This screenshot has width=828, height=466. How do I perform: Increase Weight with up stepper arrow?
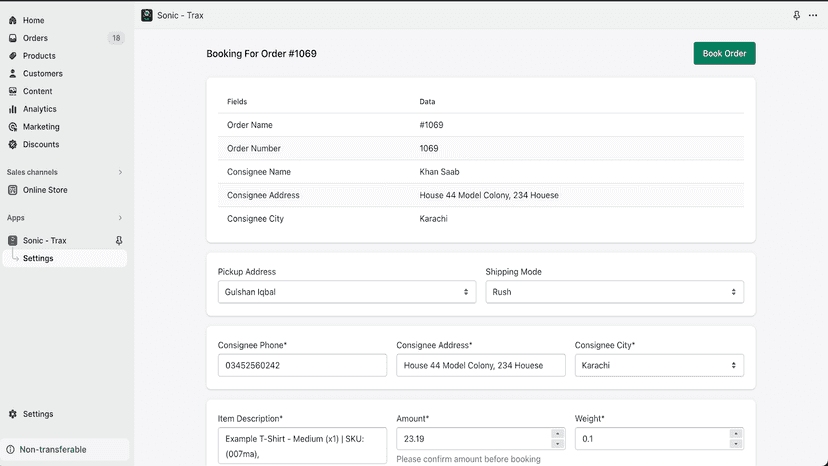736,434
